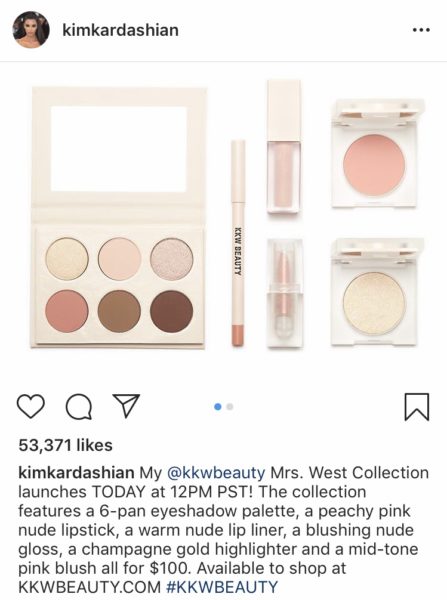This screenshot has height=600, width=447.
Task: Select first blue carousel dot
Action: (218, 407)
